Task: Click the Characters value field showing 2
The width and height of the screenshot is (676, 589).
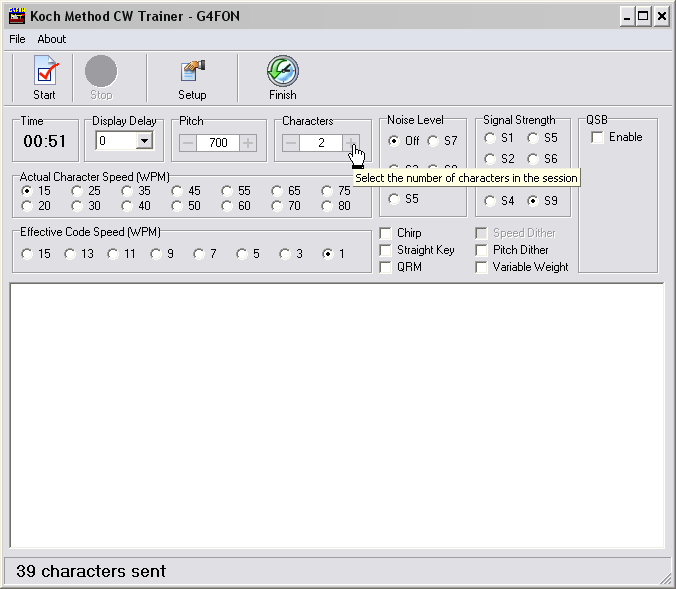Action: [x=321, y=143]
